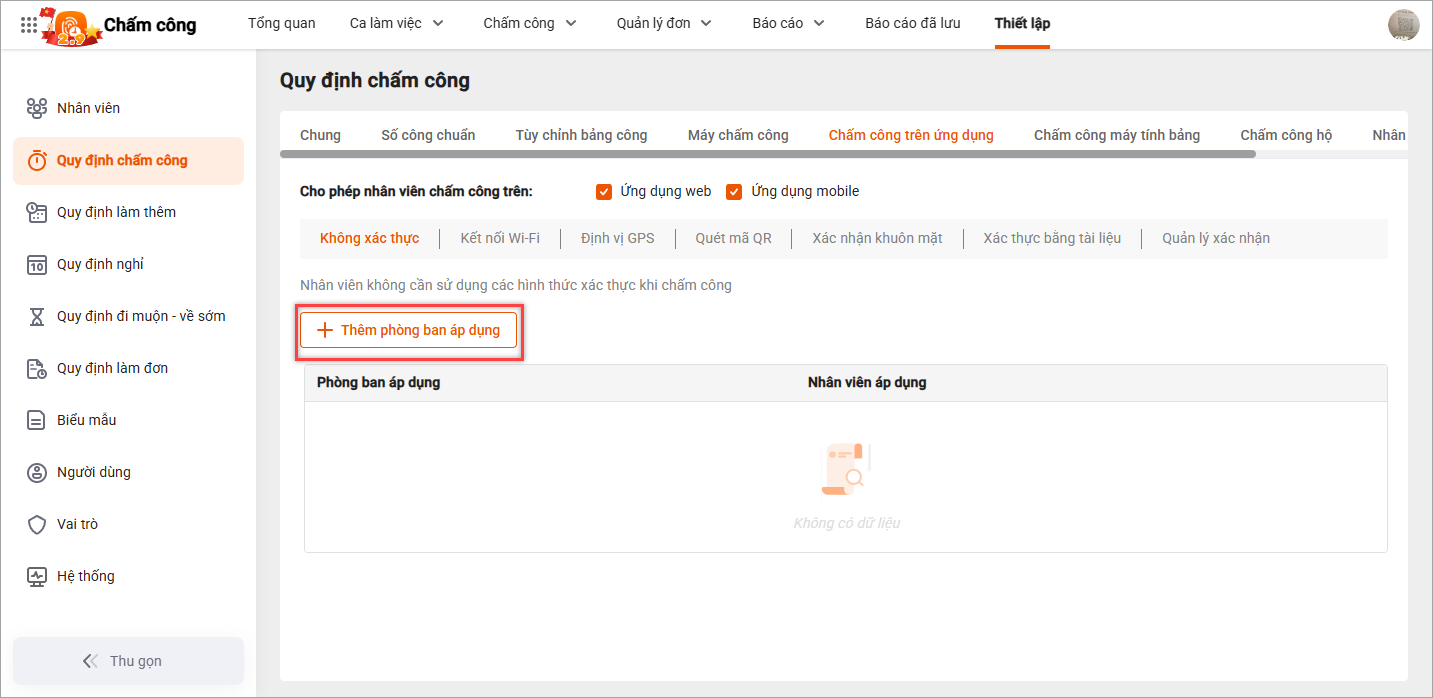1433x698 pixels.
Task: Open Người dùng sidebar item
Action: click(x=128, y=472)
